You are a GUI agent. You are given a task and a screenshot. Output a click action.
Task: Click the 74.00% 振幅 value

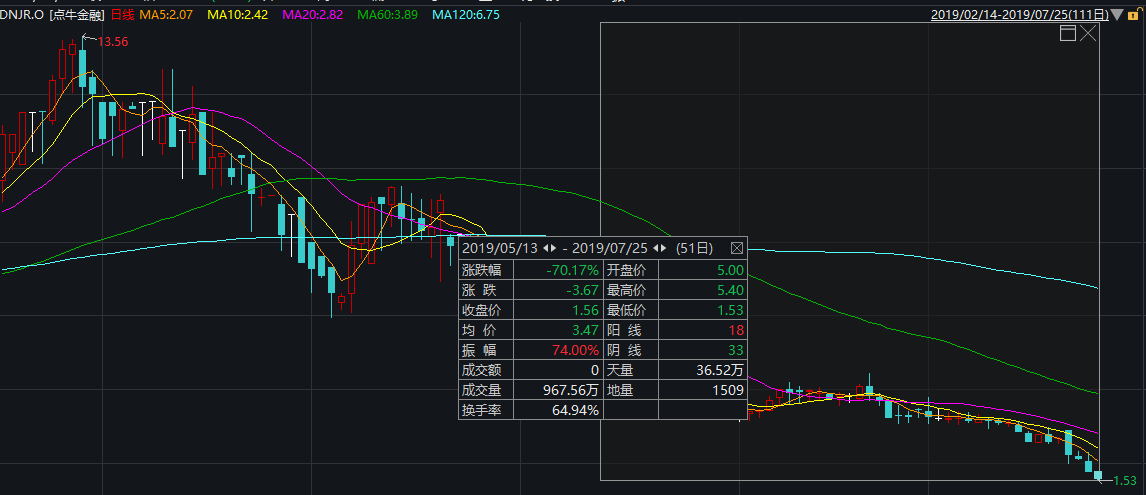point(576,350)
